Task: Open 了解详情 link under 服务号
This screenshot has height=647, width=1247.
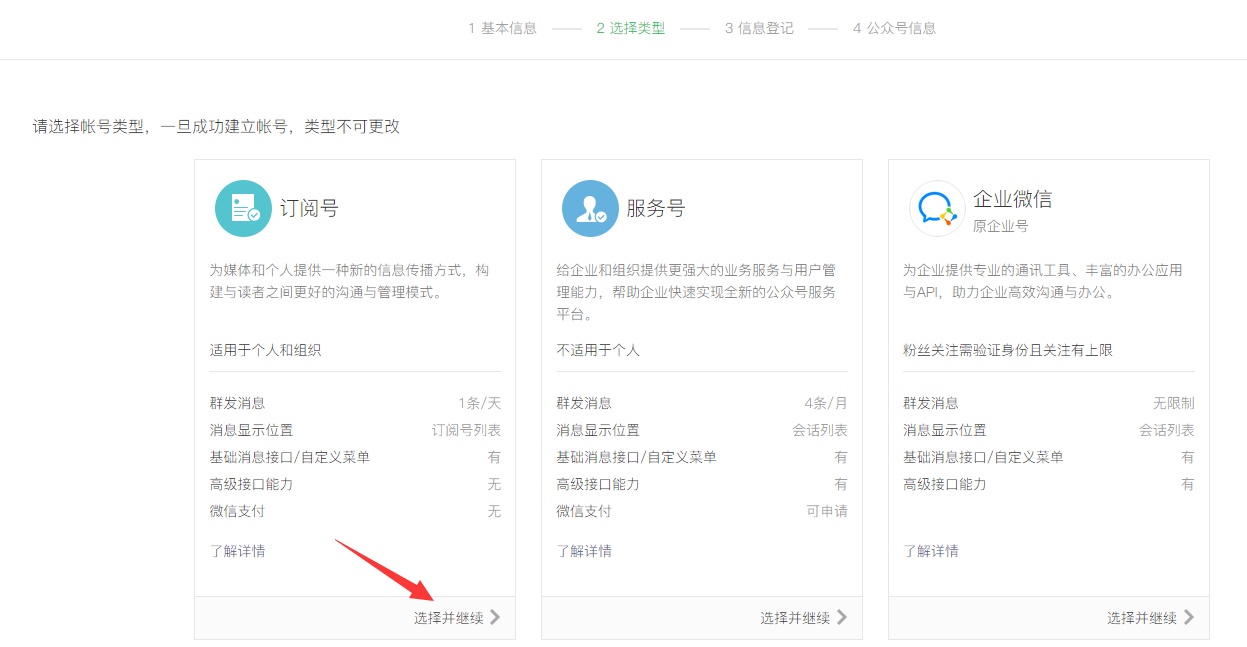Action: [583, 550]
